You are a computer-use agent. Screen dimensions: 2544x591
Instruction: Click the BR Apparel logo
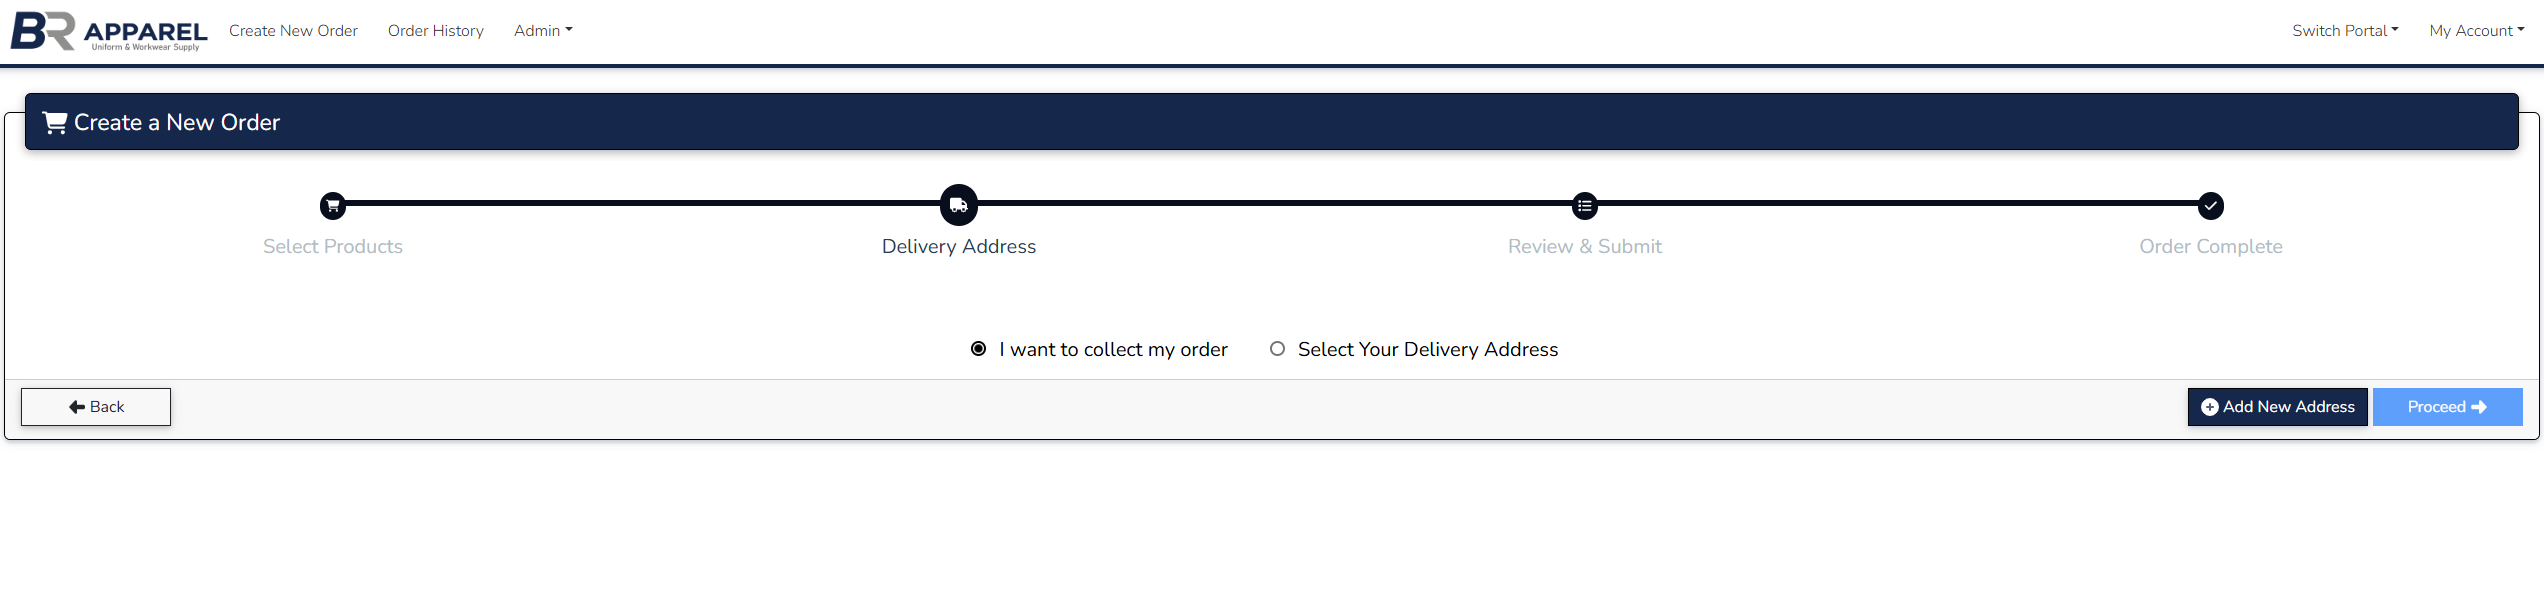(x=108, y=31)
